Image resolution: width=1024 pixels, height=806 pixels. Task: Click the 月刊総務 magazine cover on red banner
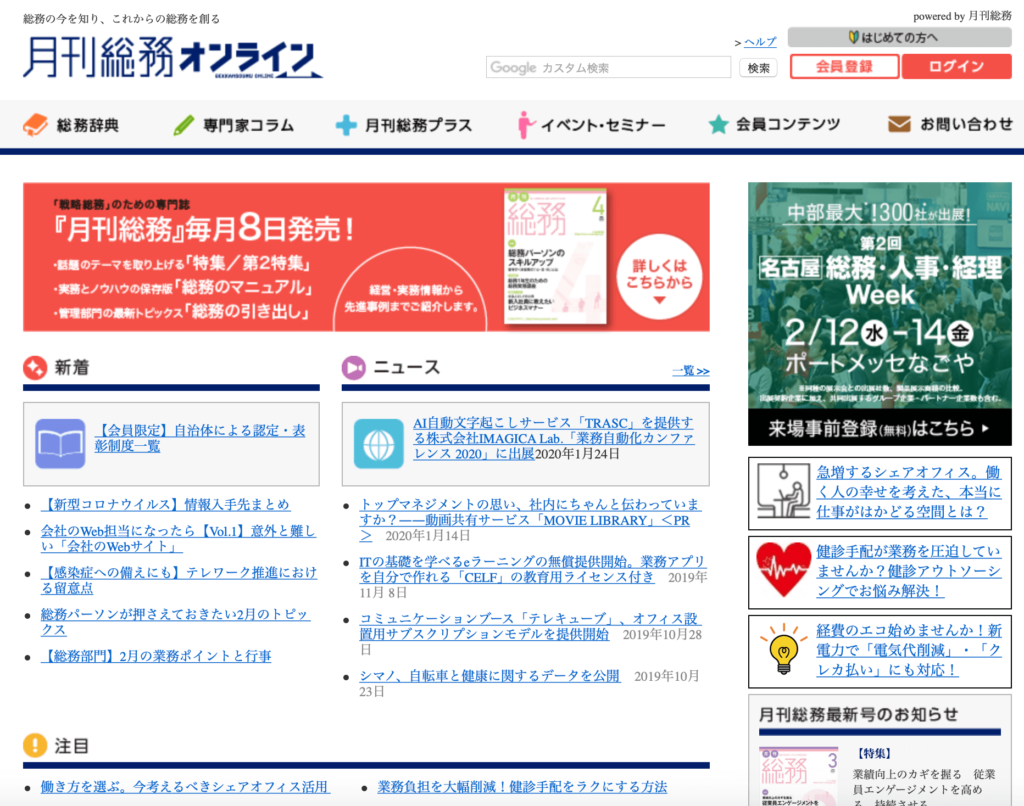pyautogui.click(x=556, y=256)
